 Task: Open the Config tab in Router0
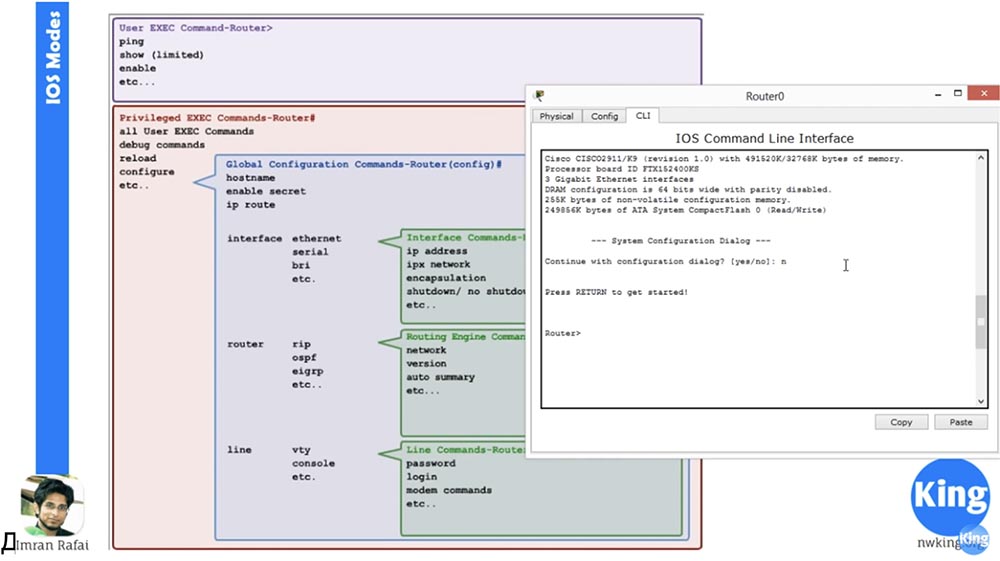pyautogui.click(x=604, y=116)
